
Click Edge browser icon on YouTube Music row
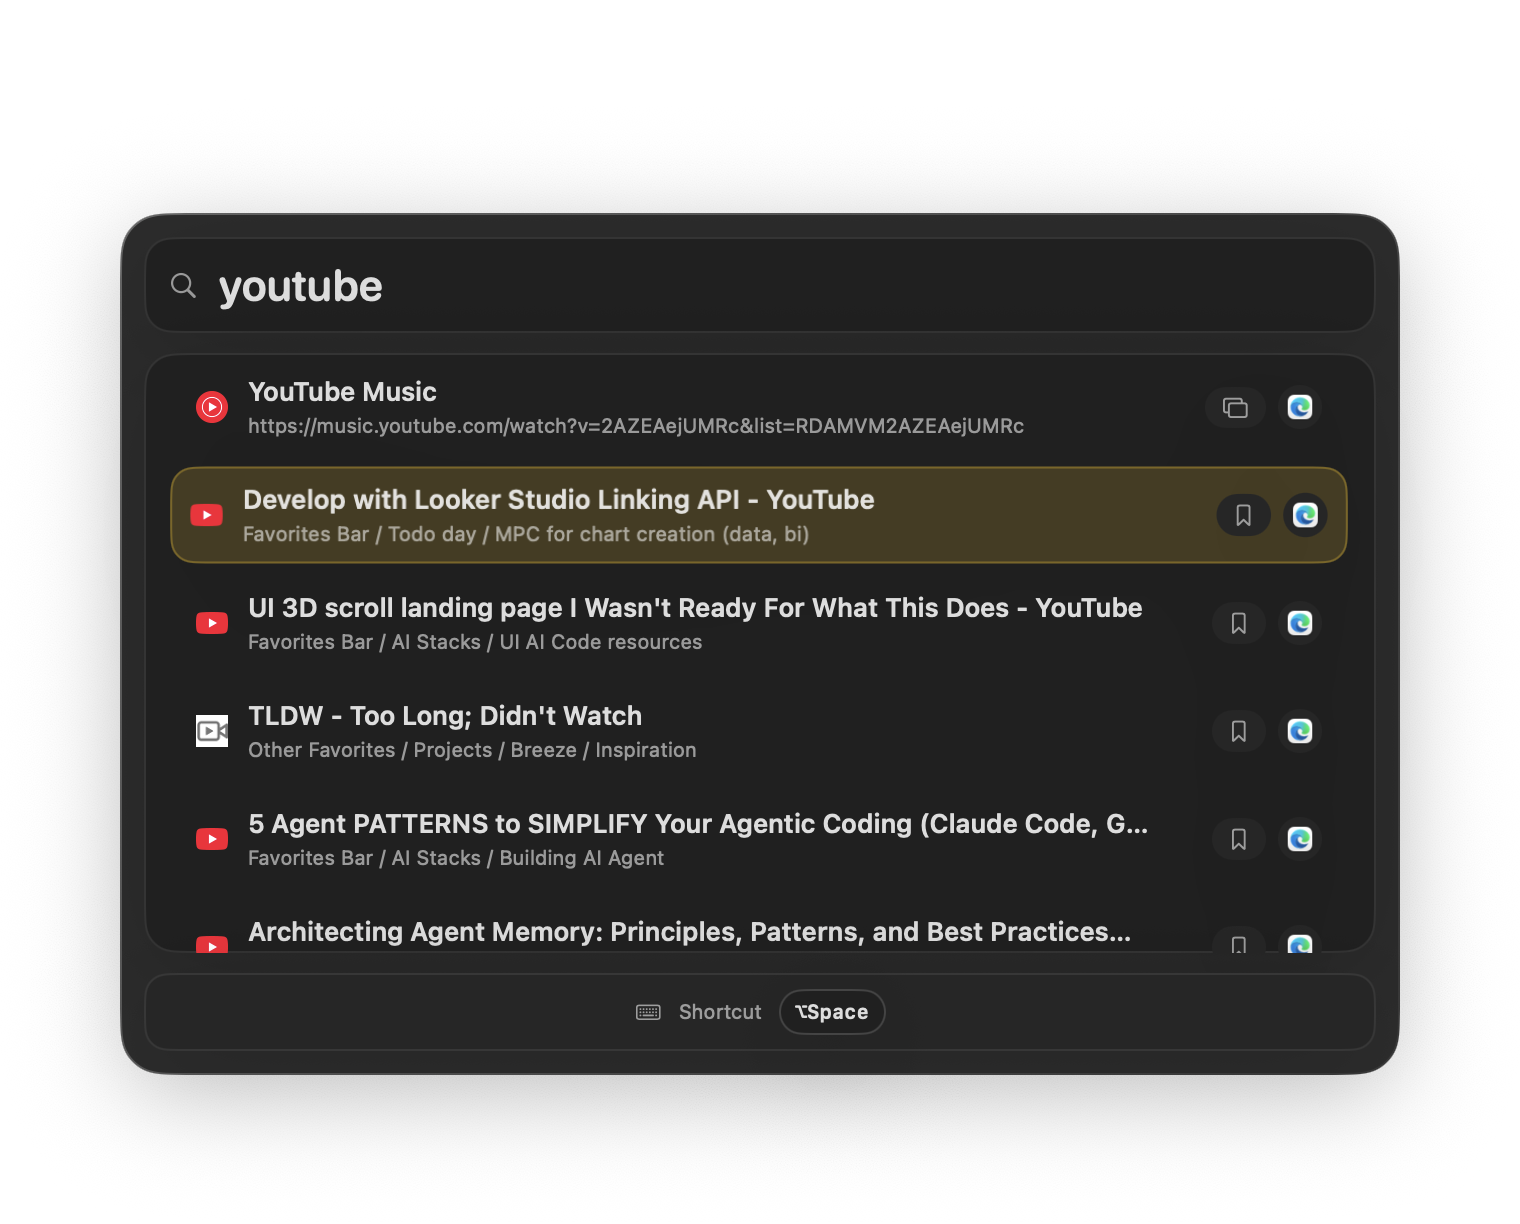pos(1300,407)
